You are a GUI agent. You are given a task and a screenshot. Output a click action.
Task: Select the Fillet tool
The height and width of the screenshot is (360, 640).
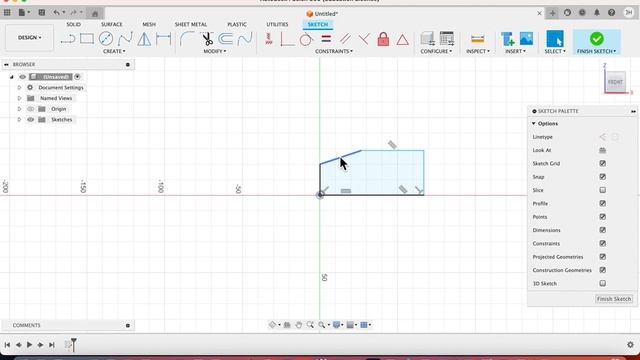pos(187,39)
